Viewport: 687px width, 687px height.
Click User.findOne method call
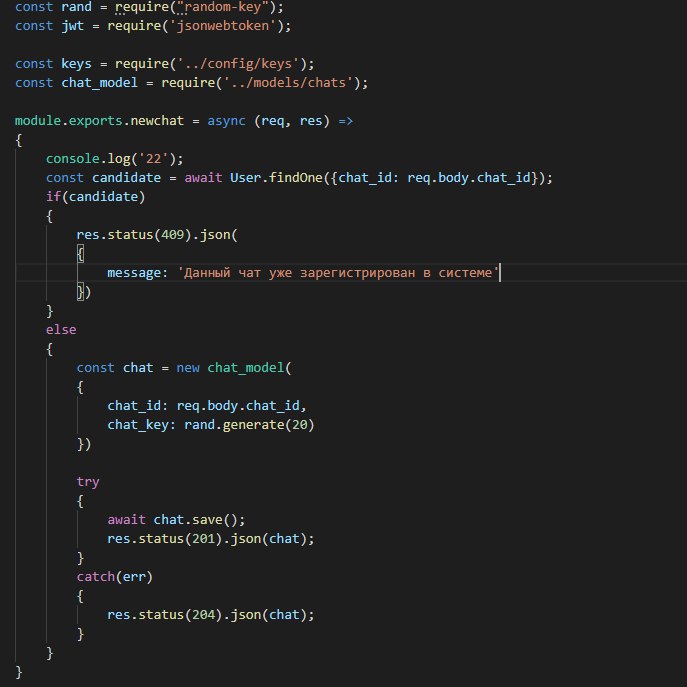[x=276, y=177]
